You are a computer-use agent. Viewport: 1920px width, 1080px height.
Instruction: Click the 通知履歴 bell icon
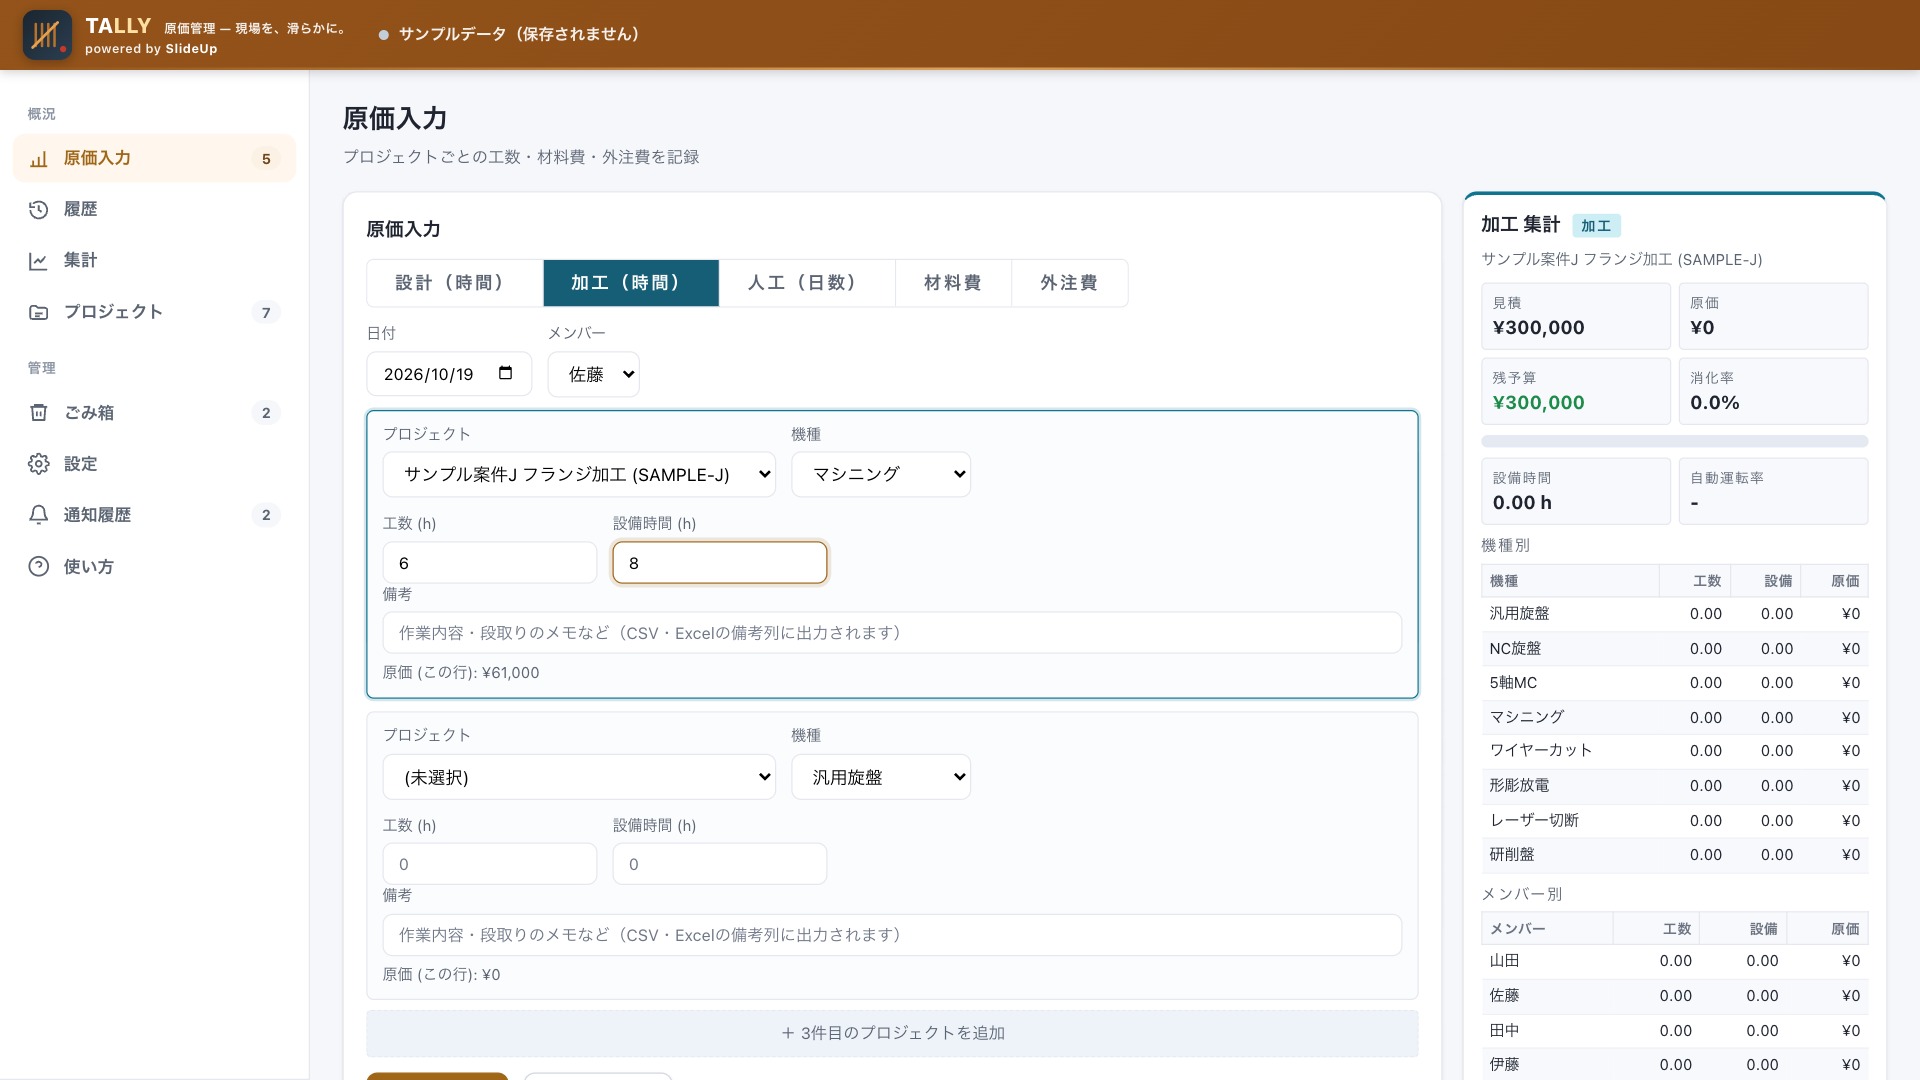pos(39,515)
